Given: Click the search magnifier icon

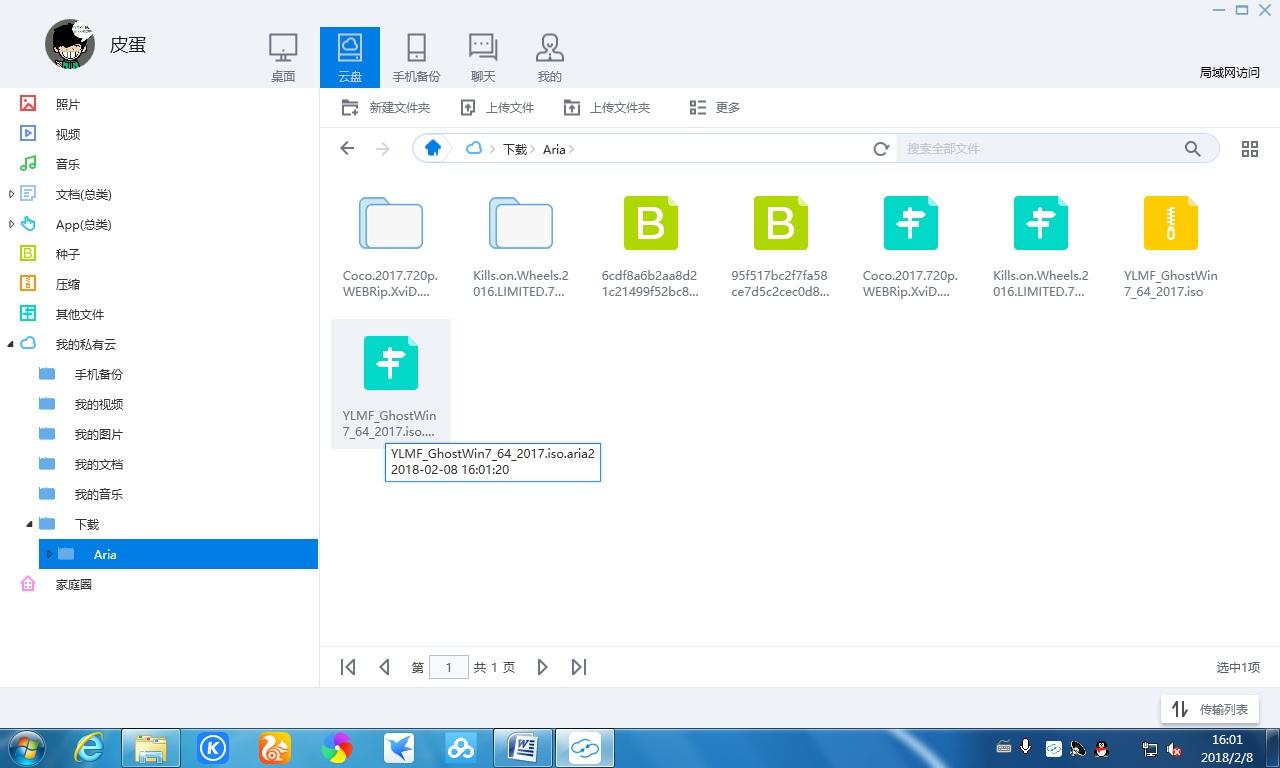Looking at the screenshot, I should point(1192,148).
